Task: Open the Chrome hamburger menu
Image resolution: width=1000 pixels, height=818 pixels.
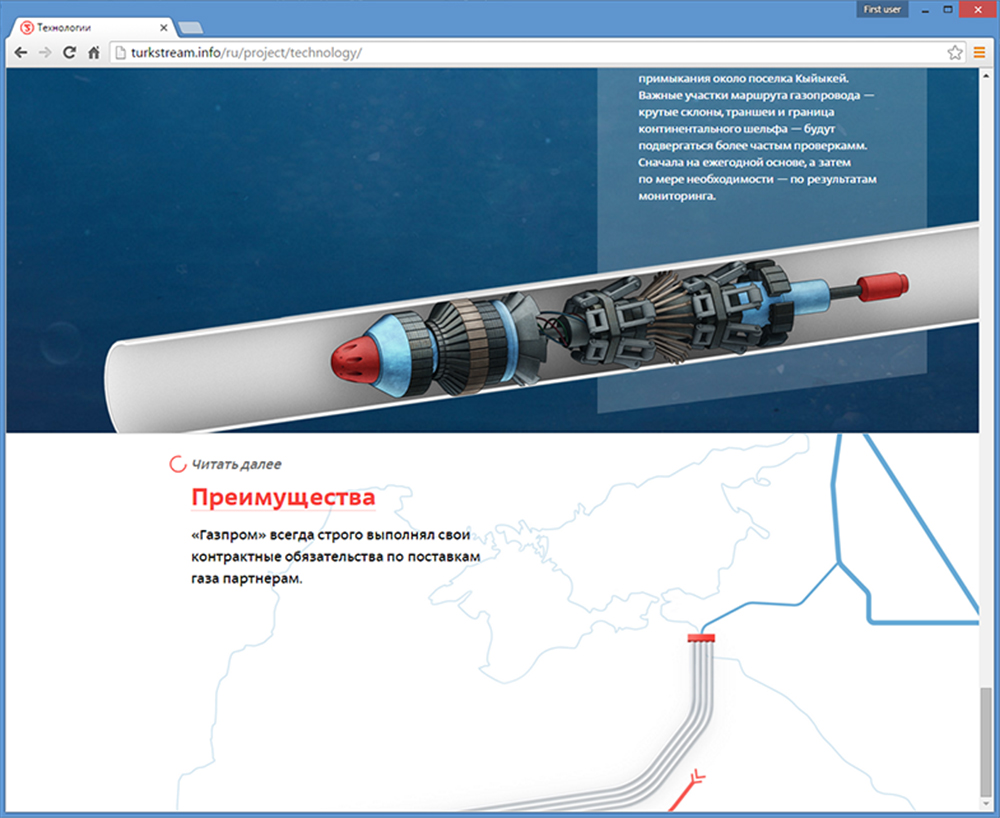Action: 979,52
